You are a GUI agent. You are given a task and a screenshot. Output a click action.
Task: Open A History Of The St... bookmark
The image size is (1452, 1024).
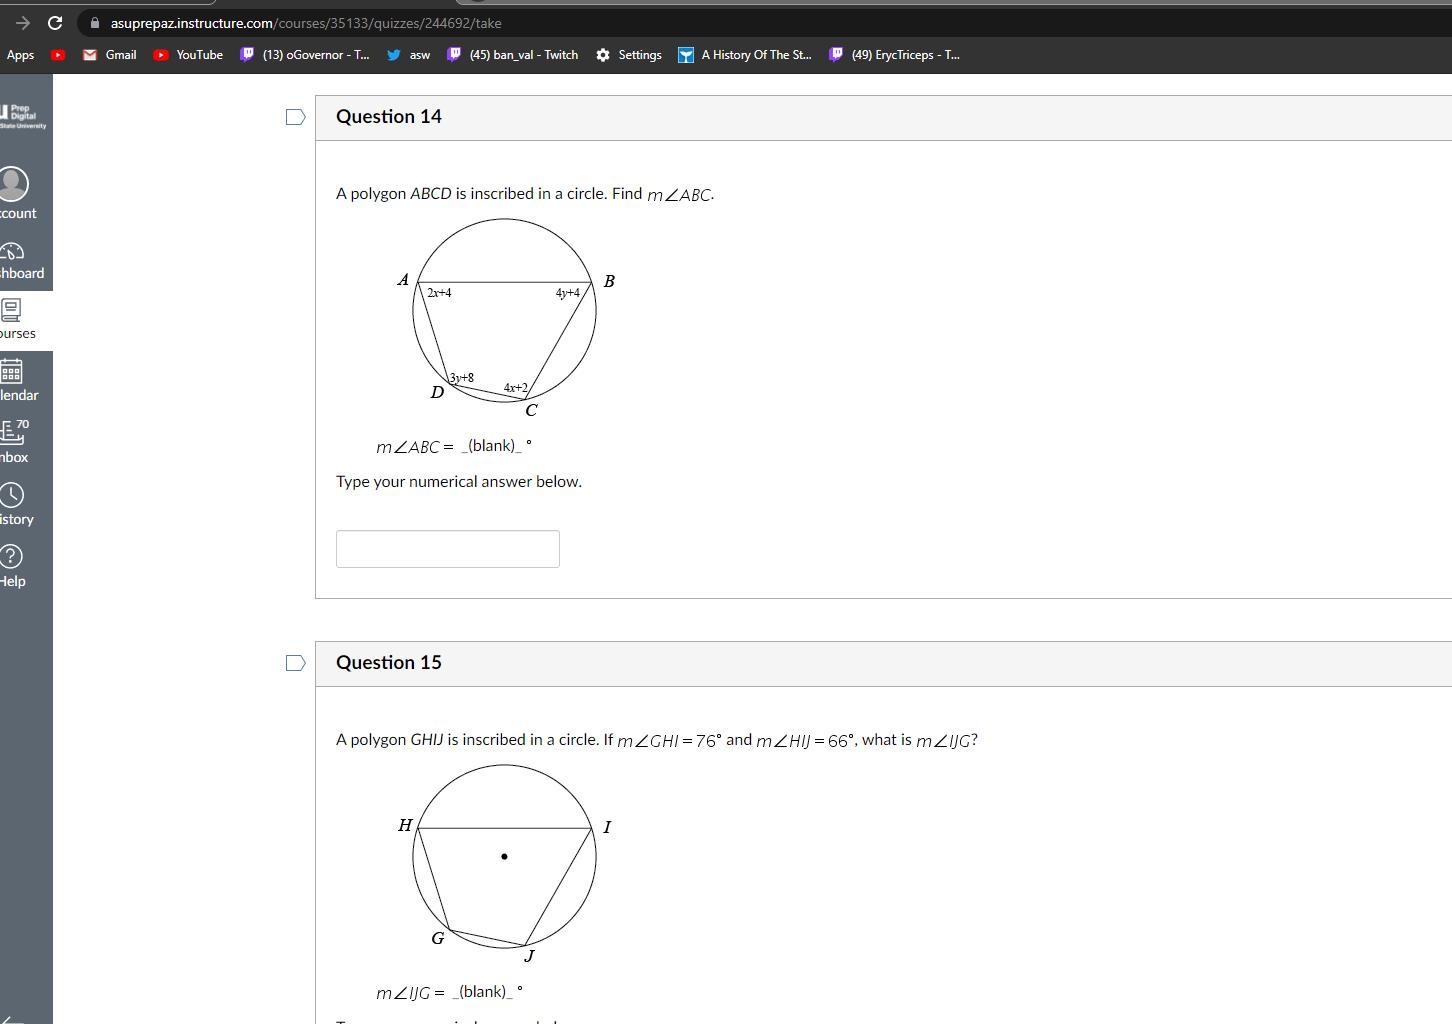pyautogui.click(x=745, y=55)
